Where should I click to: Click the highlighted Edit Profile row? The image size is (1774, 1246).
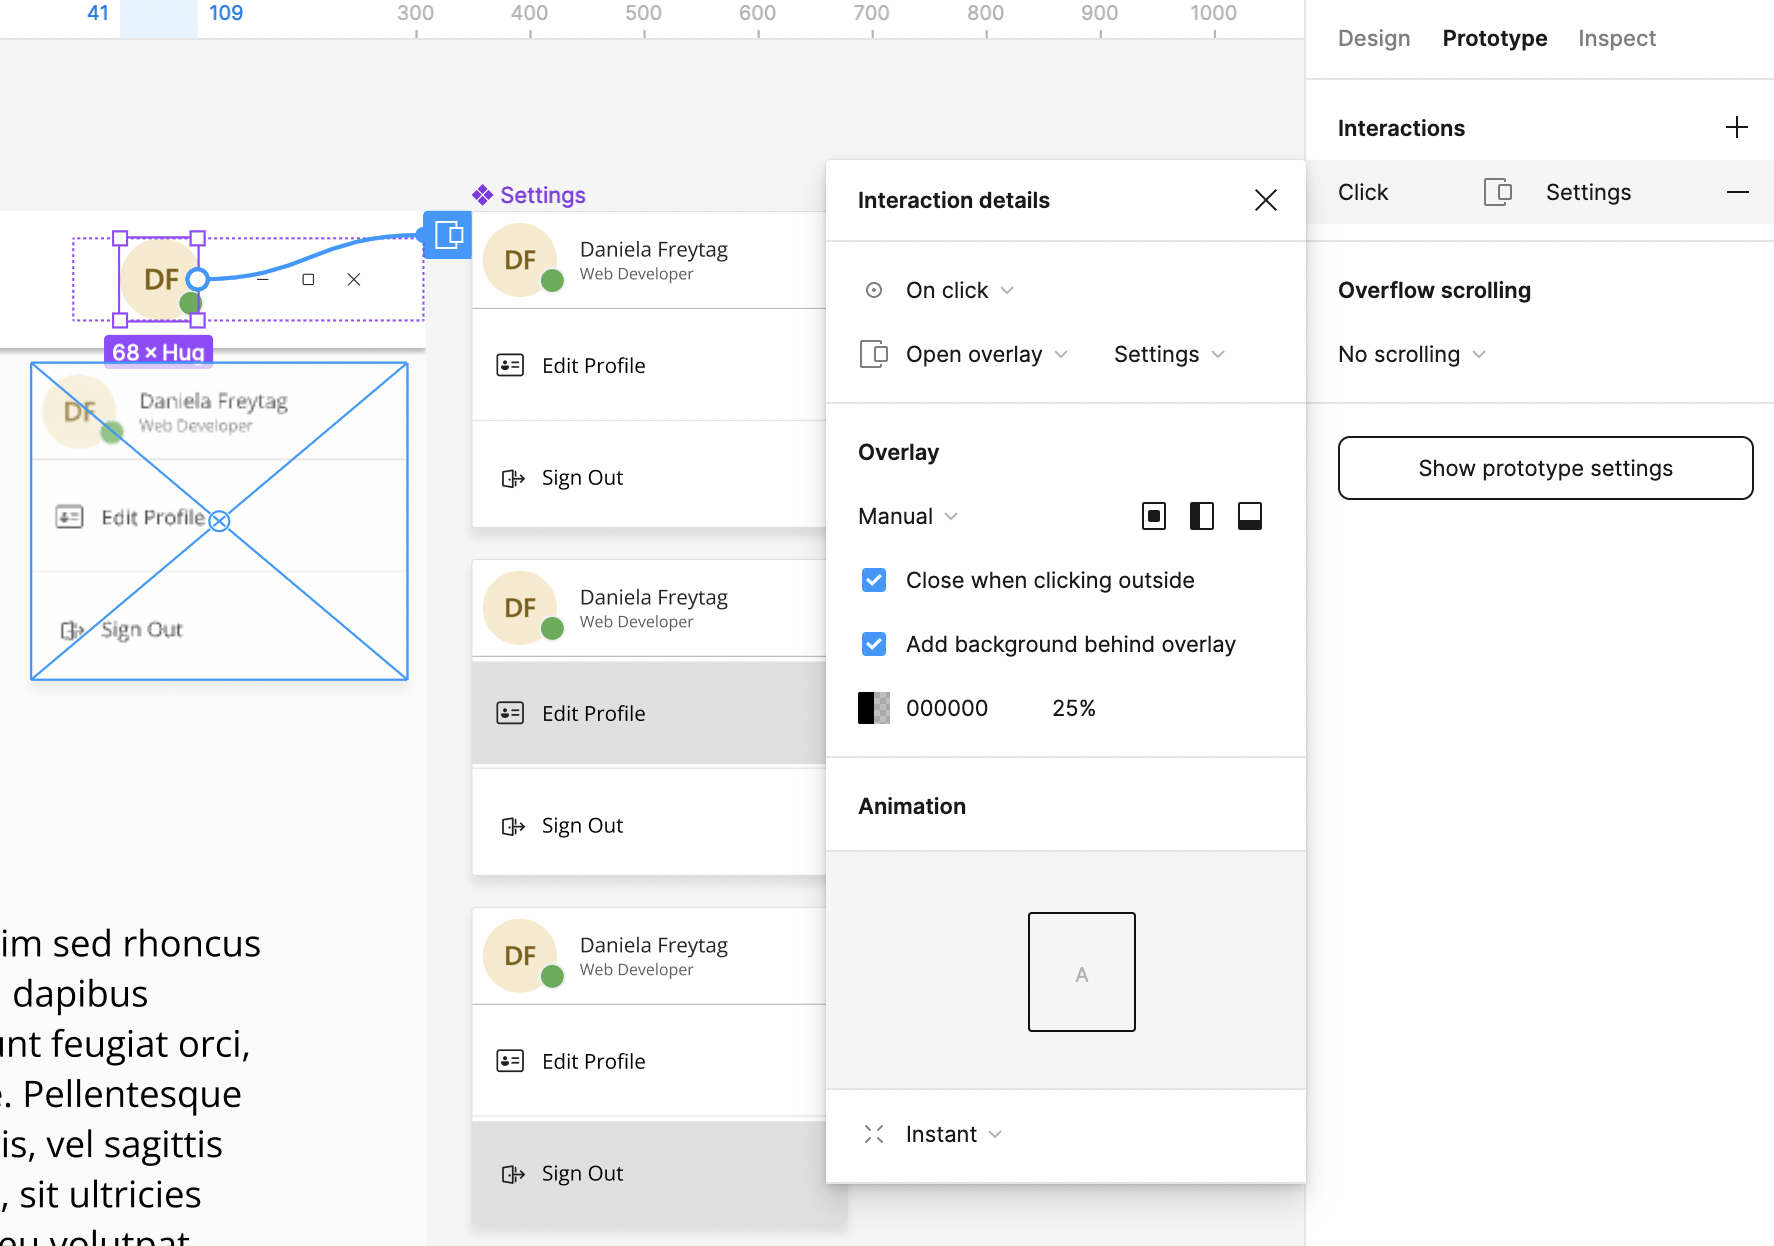649,713
